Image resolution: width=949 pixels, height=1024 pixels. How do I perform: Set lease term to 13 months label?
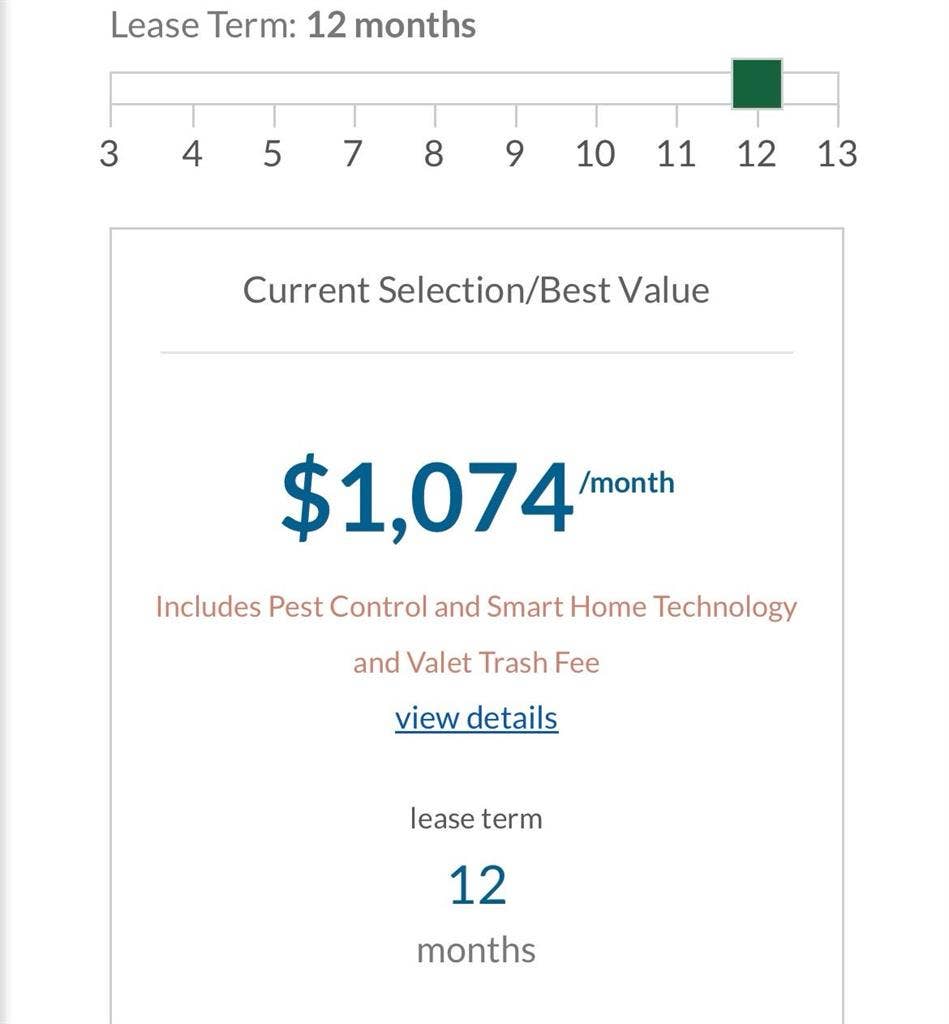[x=837, y=154]
